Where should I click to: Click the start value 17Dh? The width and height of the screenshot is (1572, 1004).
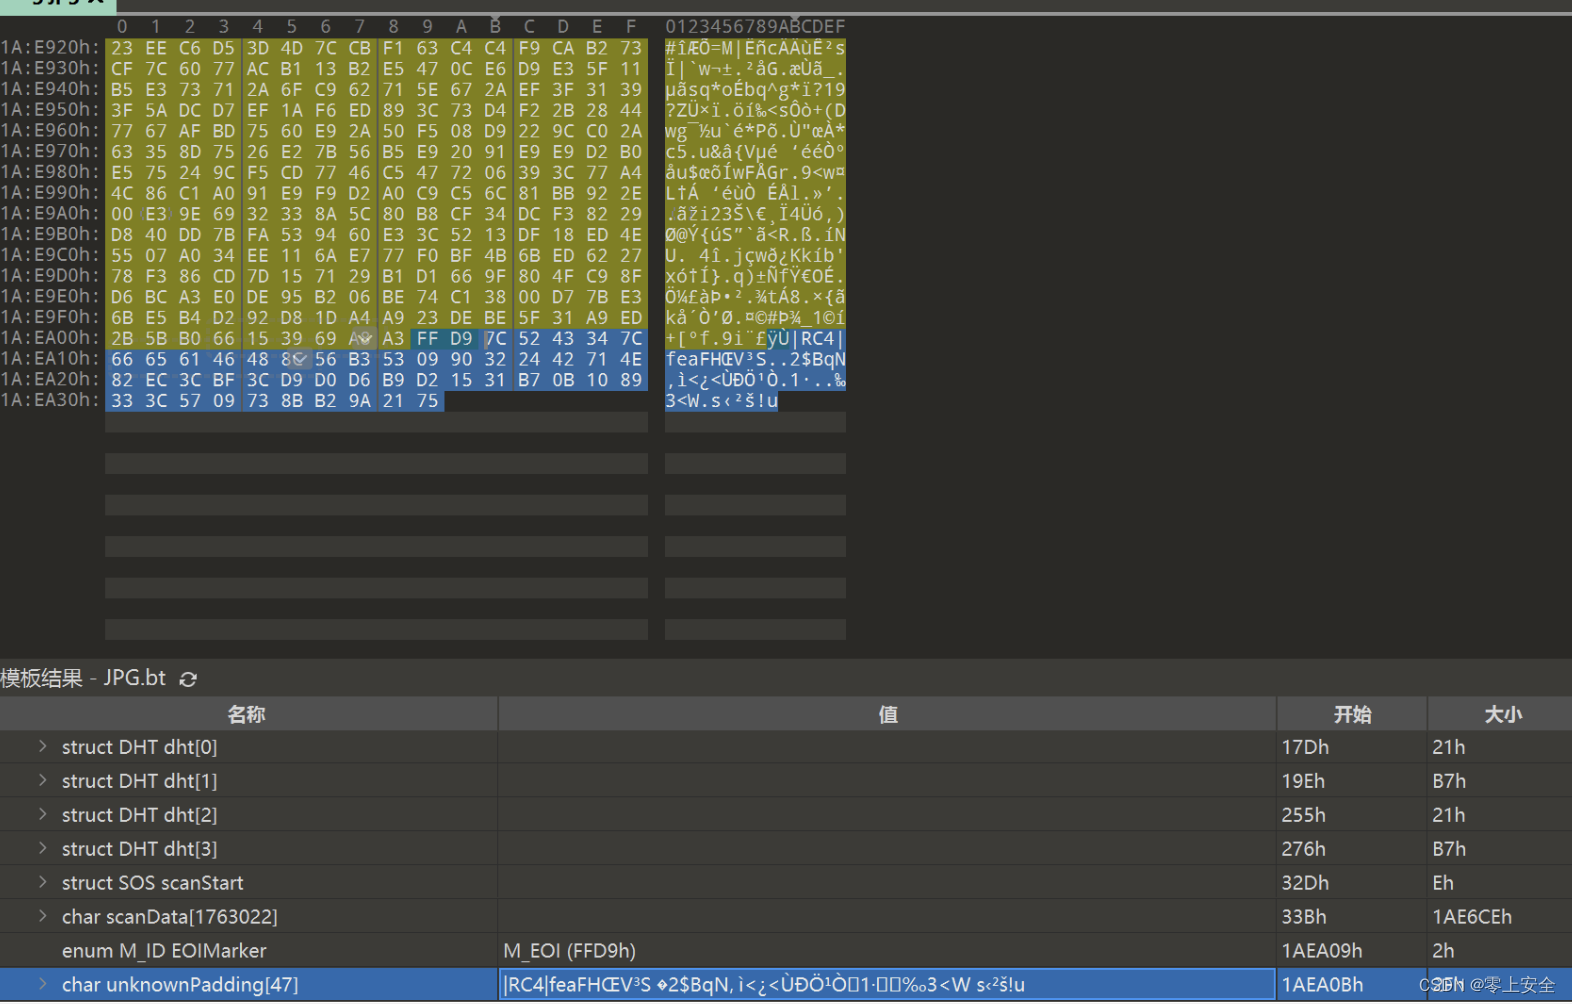(x=1305, y=747)
